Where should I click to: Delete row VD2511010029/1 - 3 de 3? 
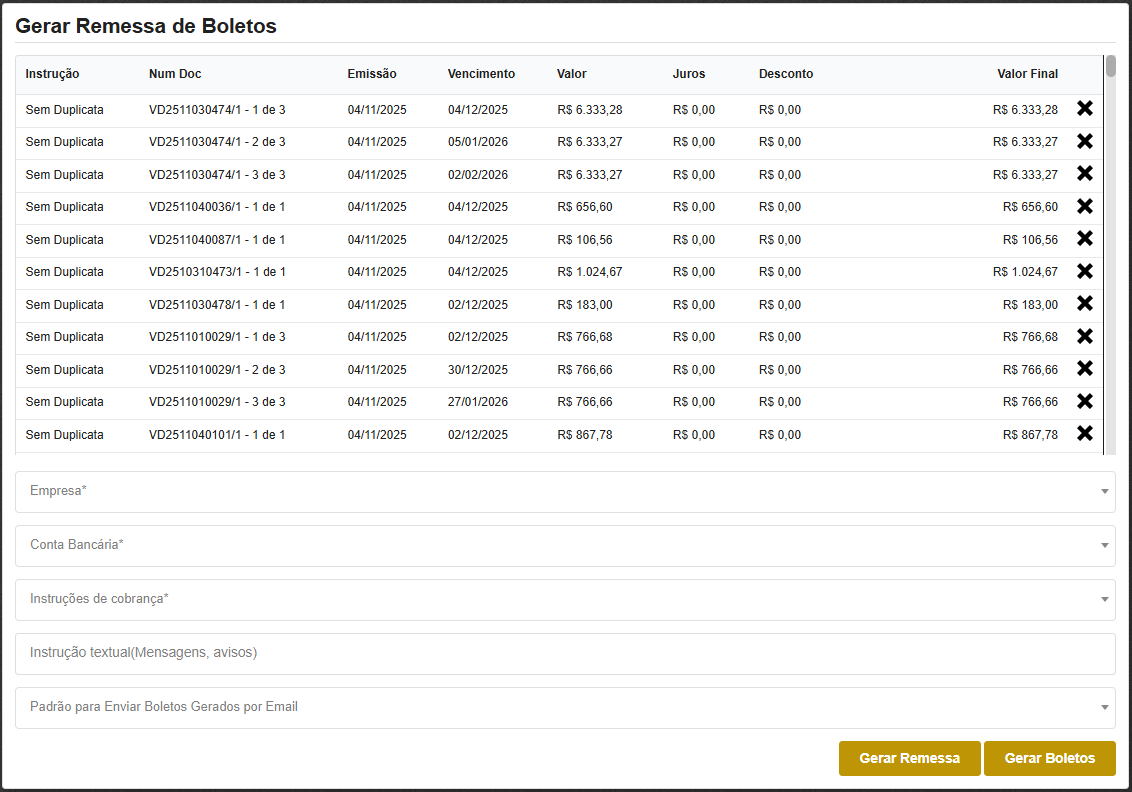[x=1084, y=401]
